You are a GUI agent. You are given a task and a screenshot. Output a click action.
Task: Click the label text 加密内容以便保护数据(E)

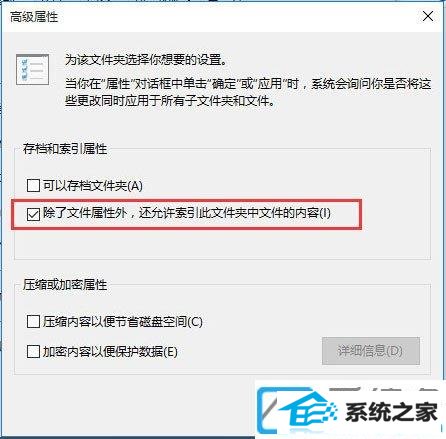pos(110,351)
